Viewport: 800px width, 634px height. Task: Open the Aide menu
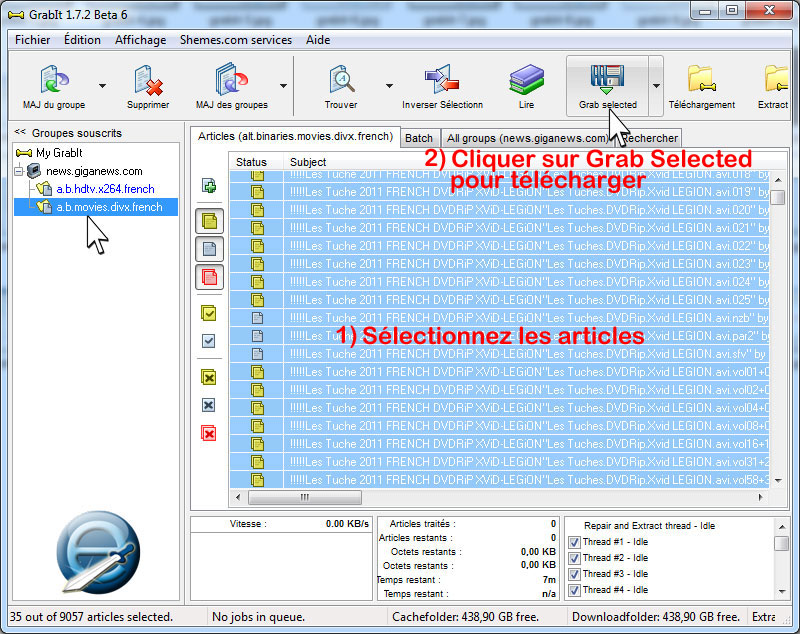(318, 40)
